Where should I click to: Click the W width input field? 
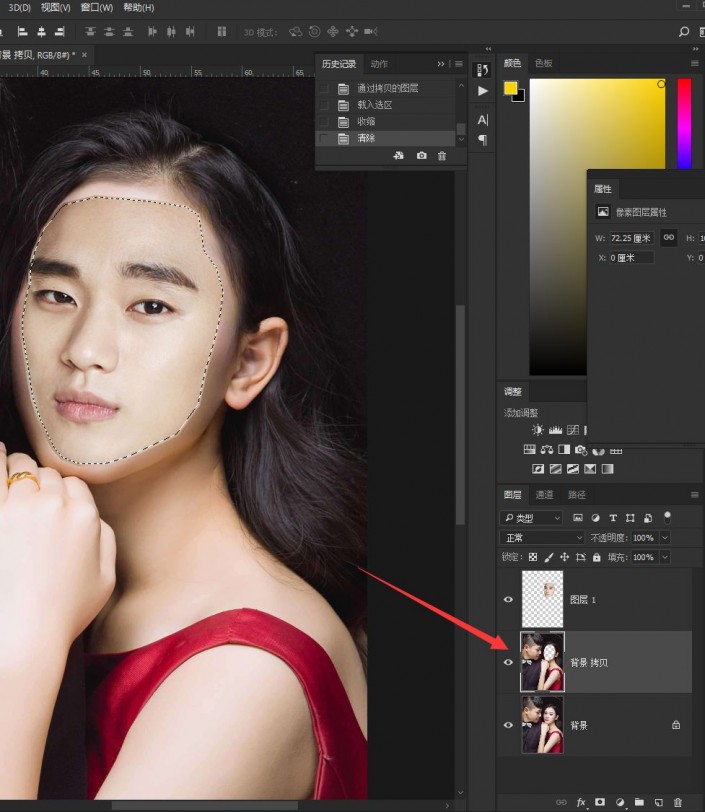pos(631,238)
